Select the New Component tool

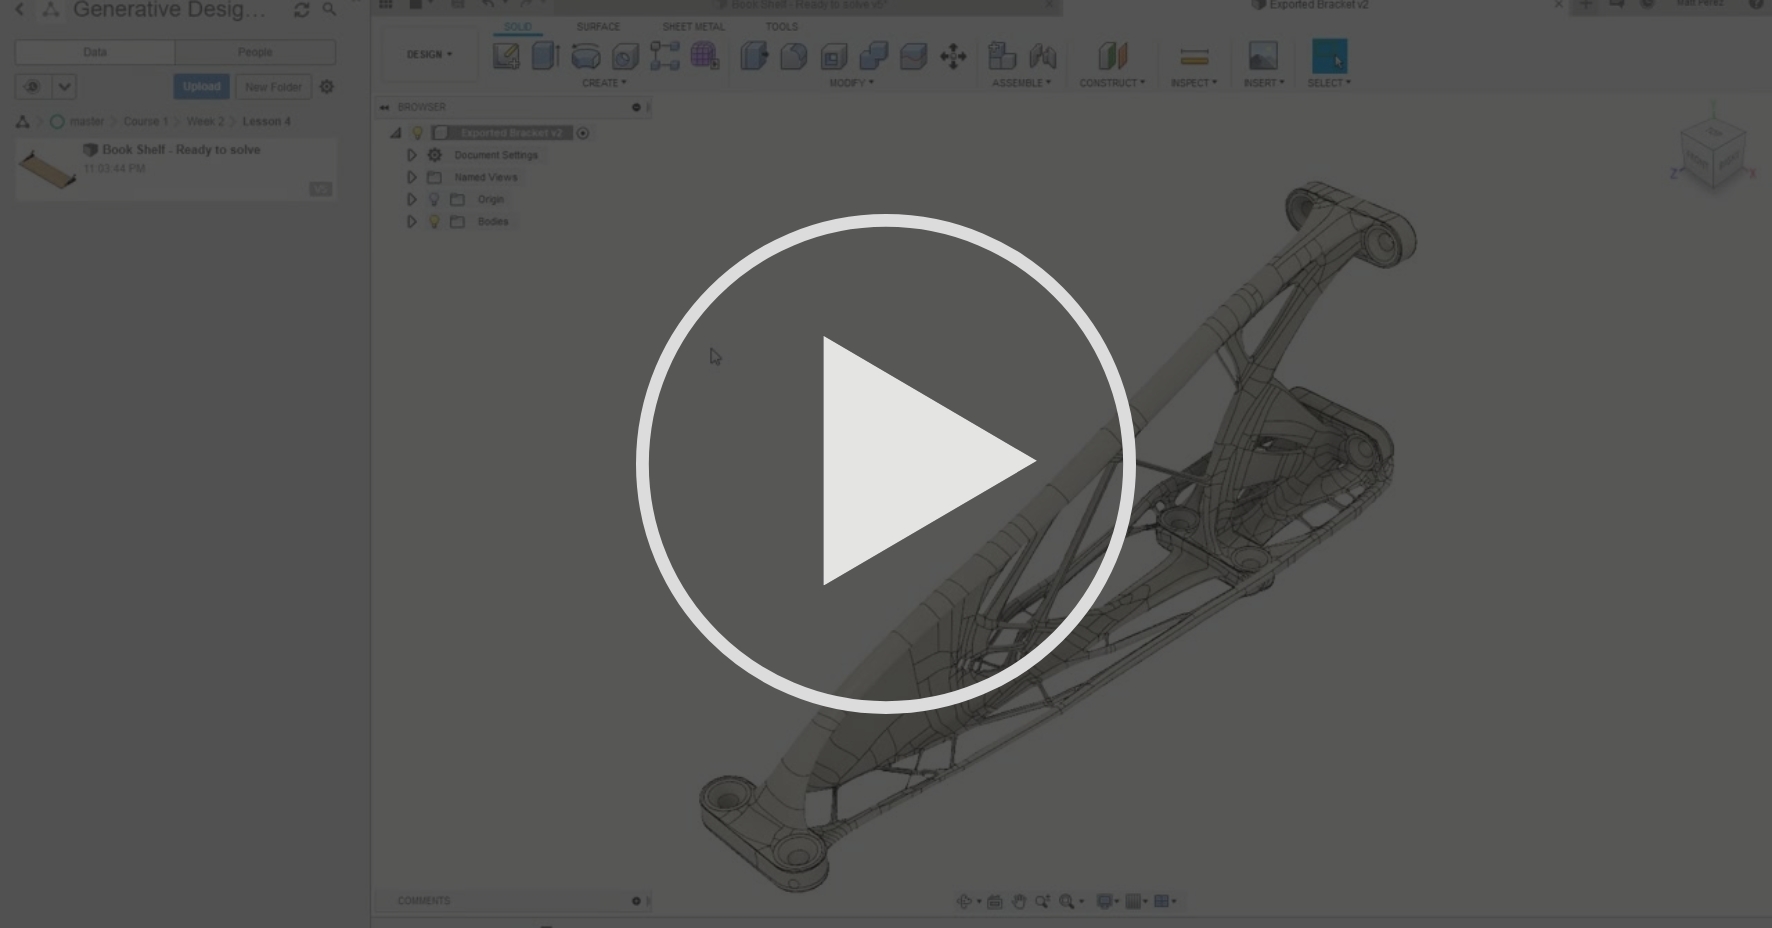(1002, 56)
